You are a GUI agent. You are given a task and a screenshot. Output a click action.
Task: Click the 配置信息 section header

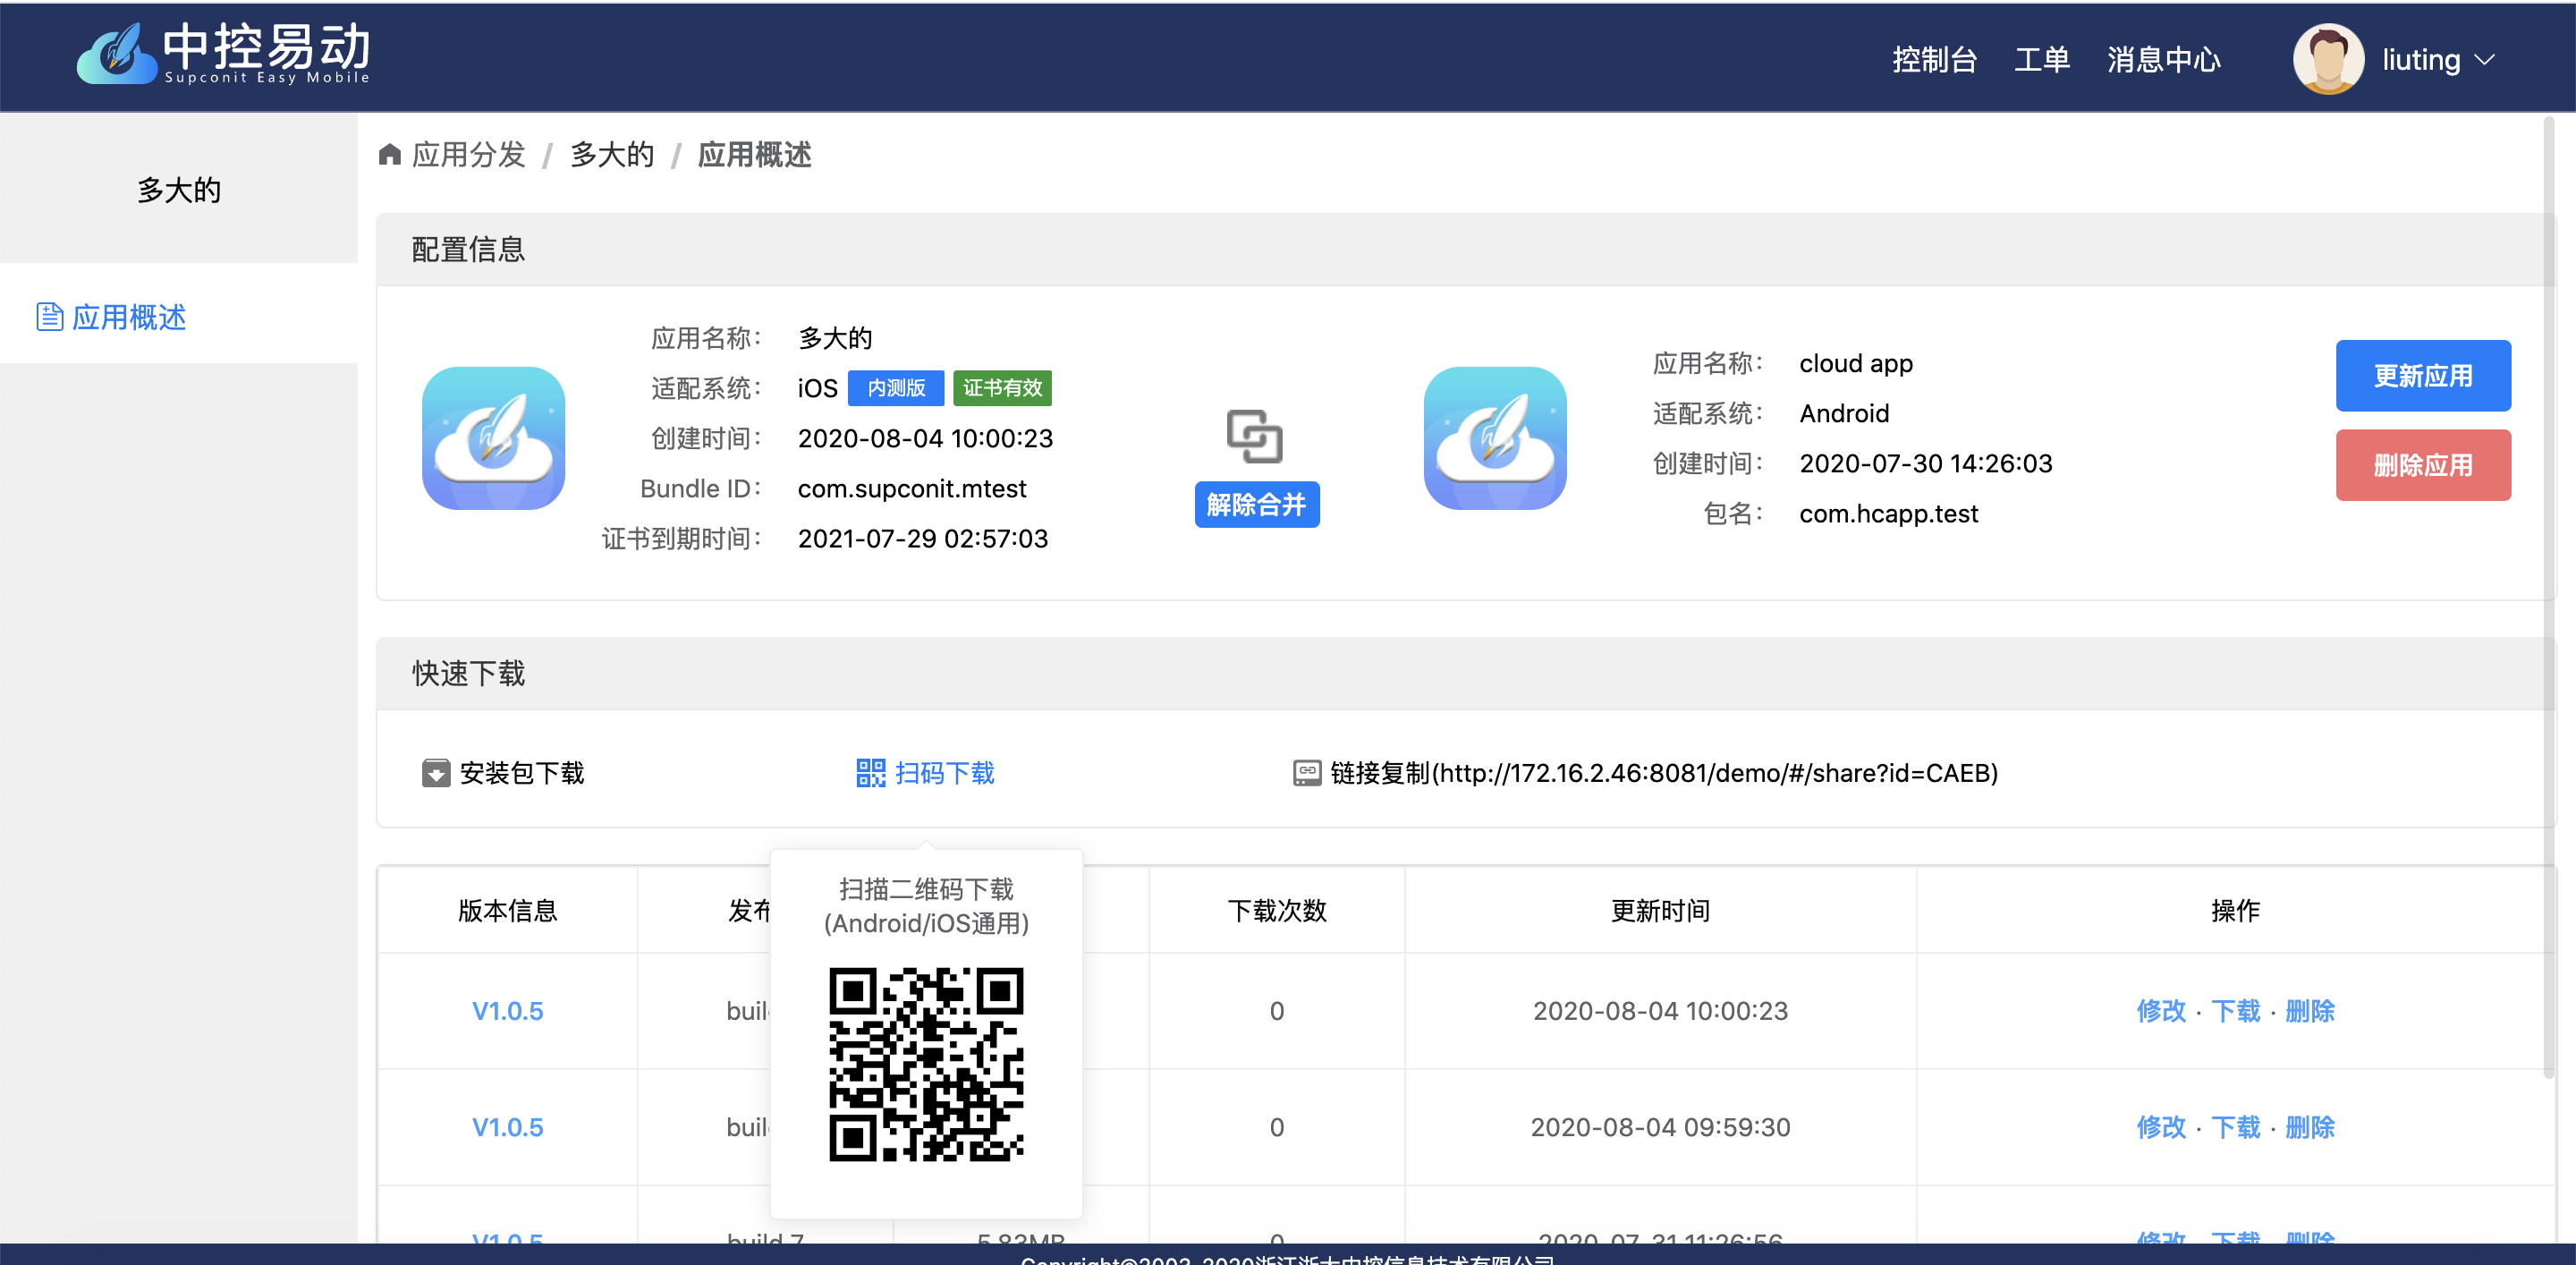point(1464,249)
